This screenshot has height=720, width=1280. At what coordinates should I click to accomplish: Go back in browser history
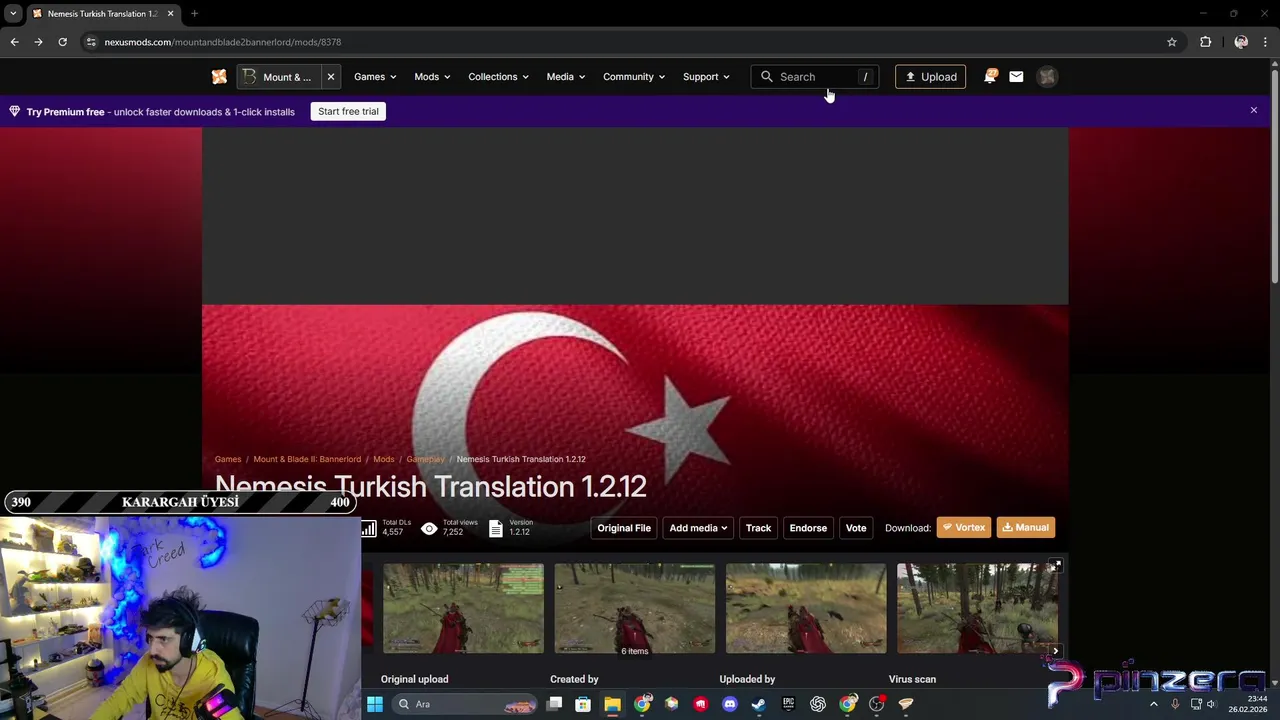(x=14, y=42)
